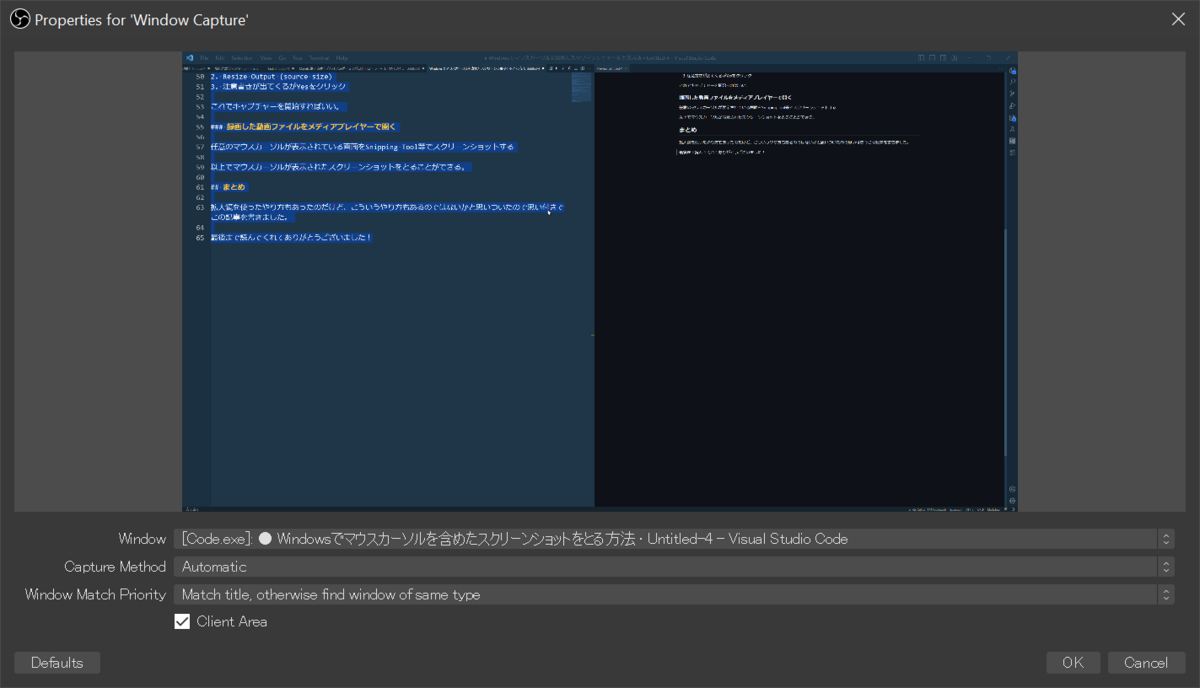Click the 'Capture Method' field label
This screenshot has height=688, width=1200.
115,567
